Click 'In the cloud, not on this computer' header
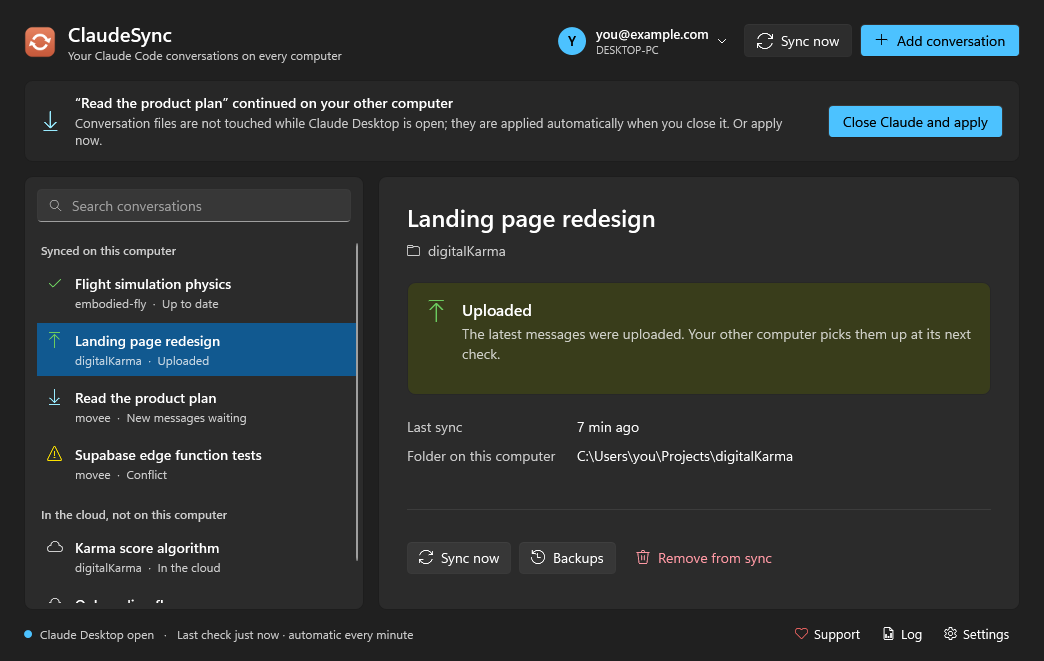Viewport: 1044px width, 661px height. pyautogui.click(x=134, y=515)
